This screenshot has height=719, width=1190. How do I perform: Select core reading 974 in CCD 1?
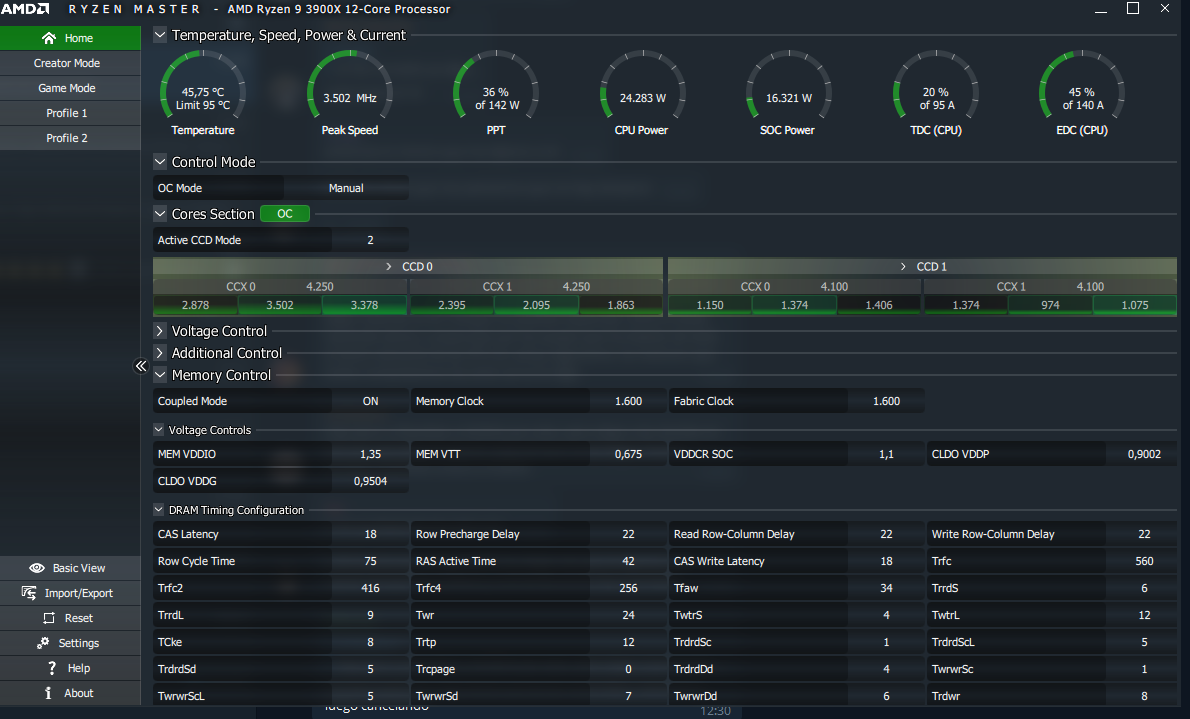(x=1050, y=305)
